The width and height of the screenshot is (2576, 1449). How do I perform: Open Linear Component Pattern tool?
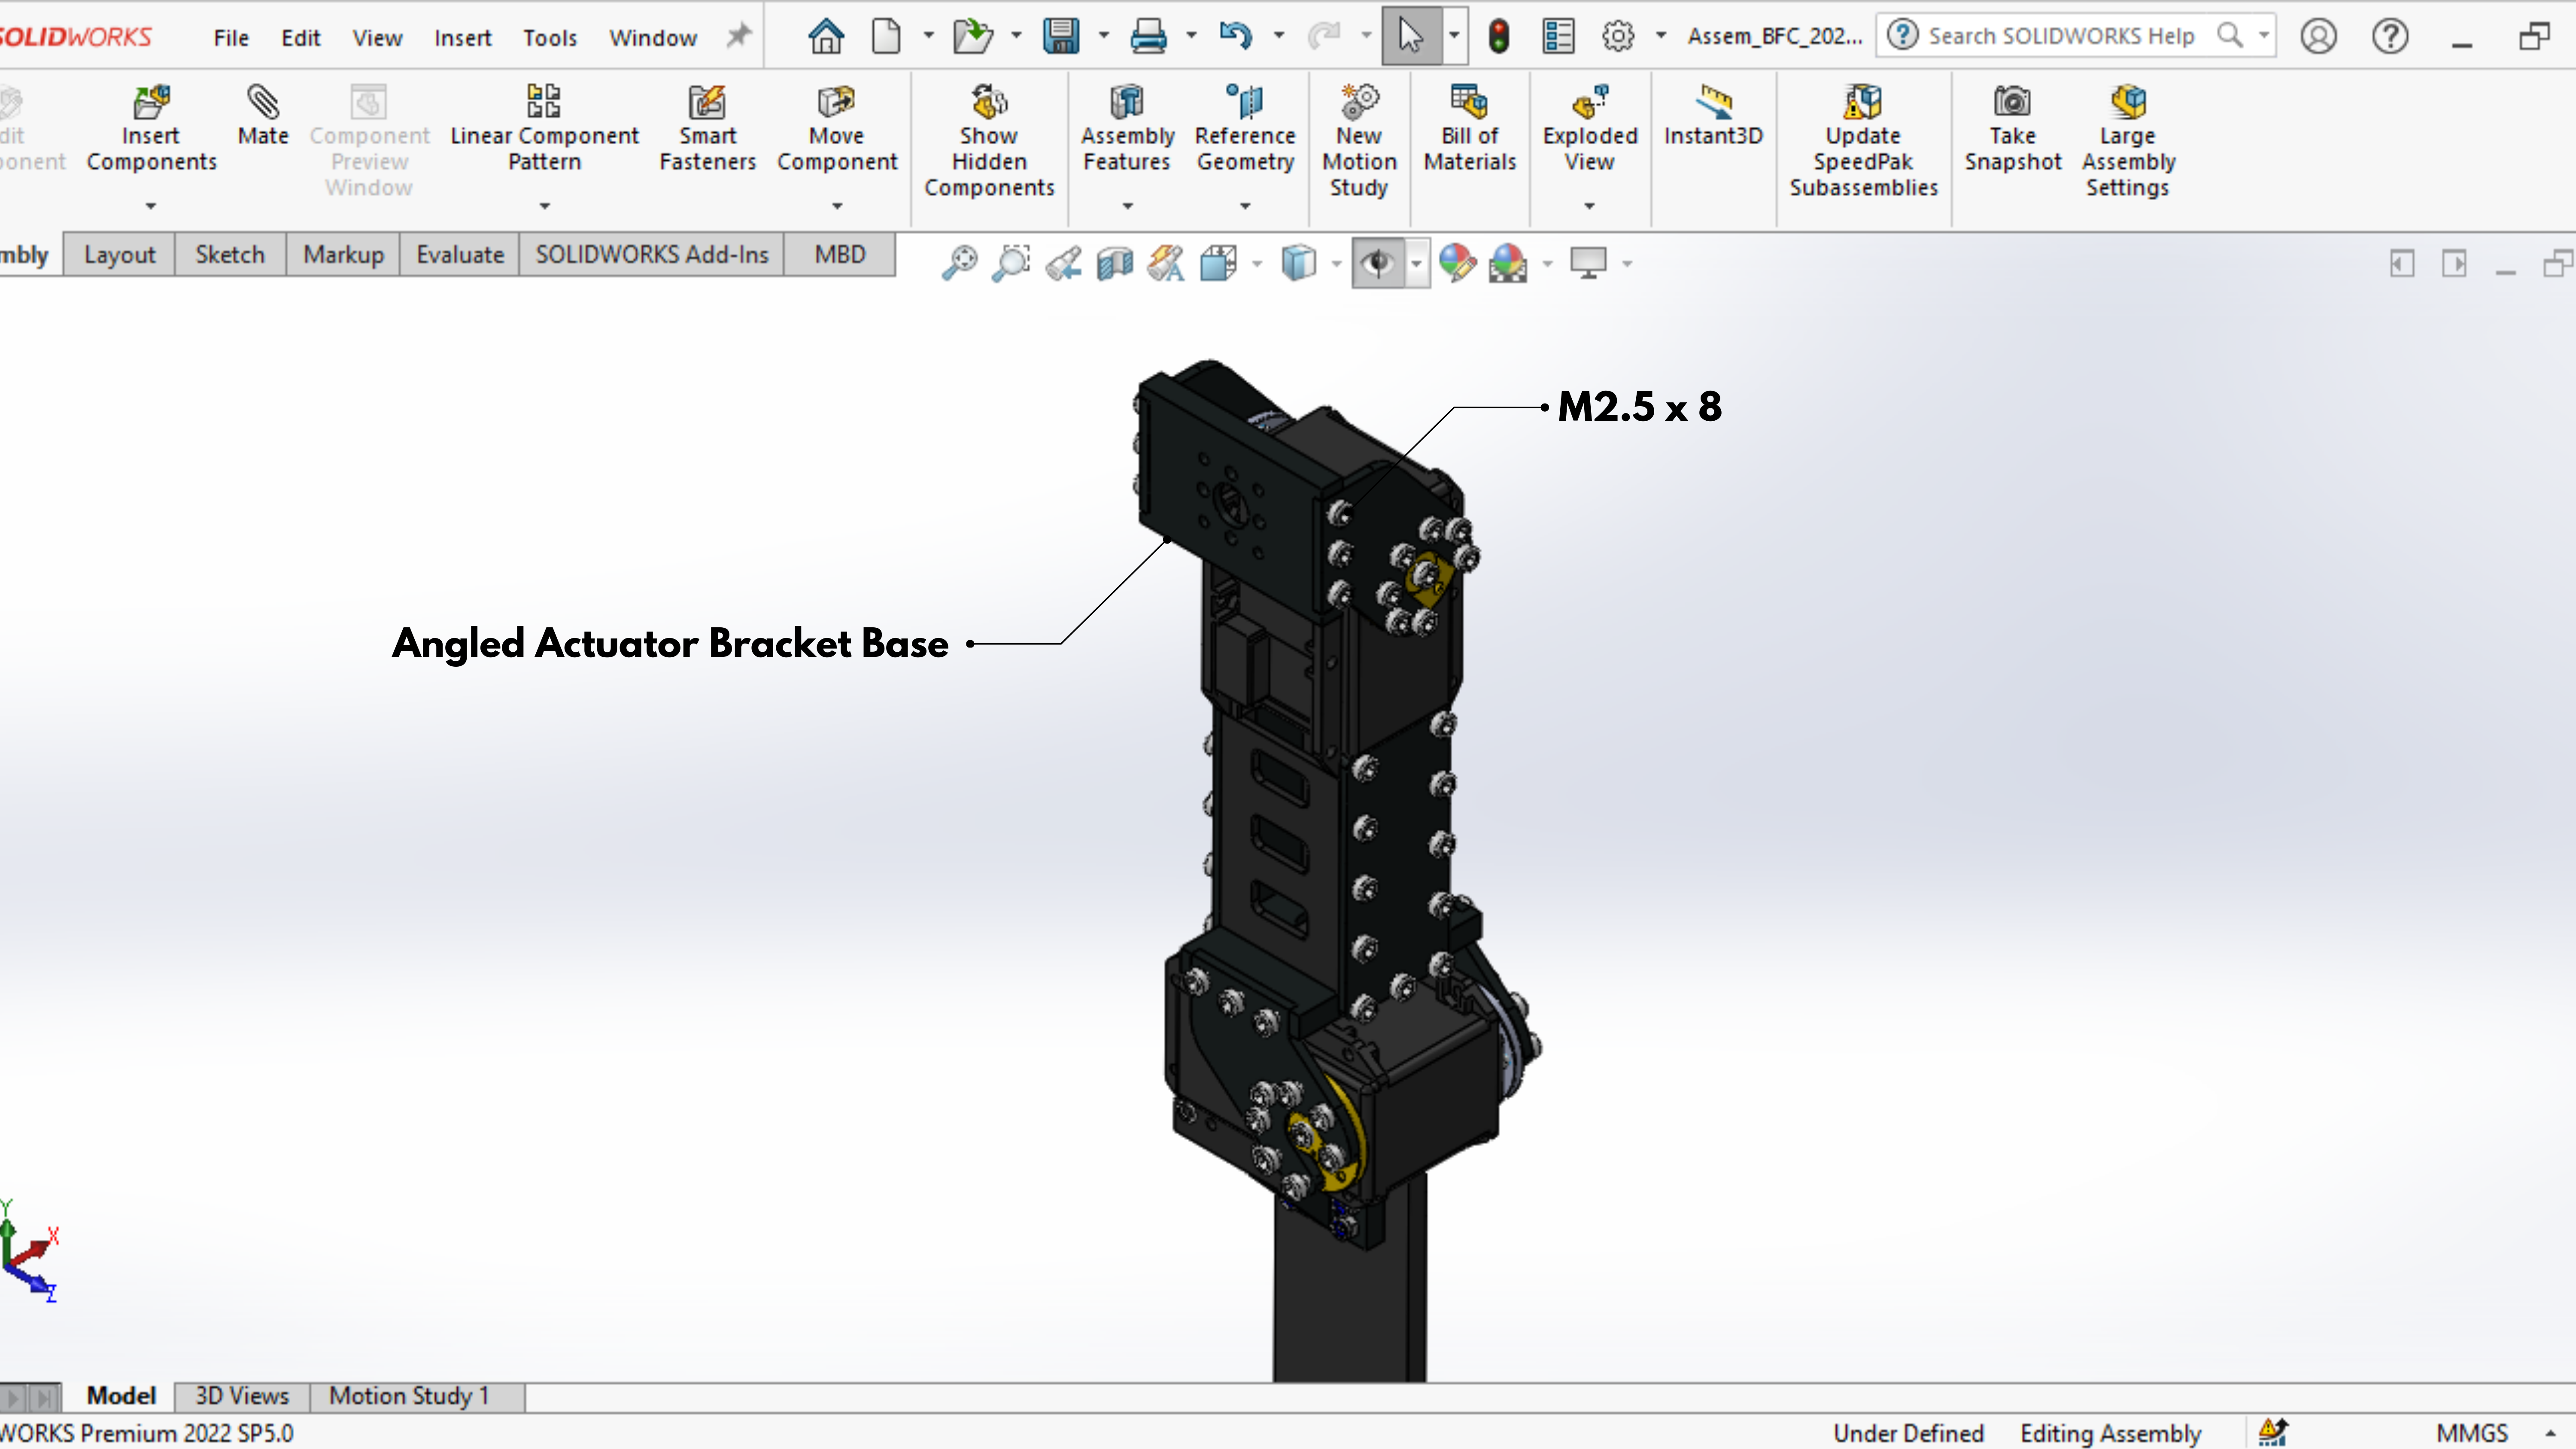(x=544, y=128)
